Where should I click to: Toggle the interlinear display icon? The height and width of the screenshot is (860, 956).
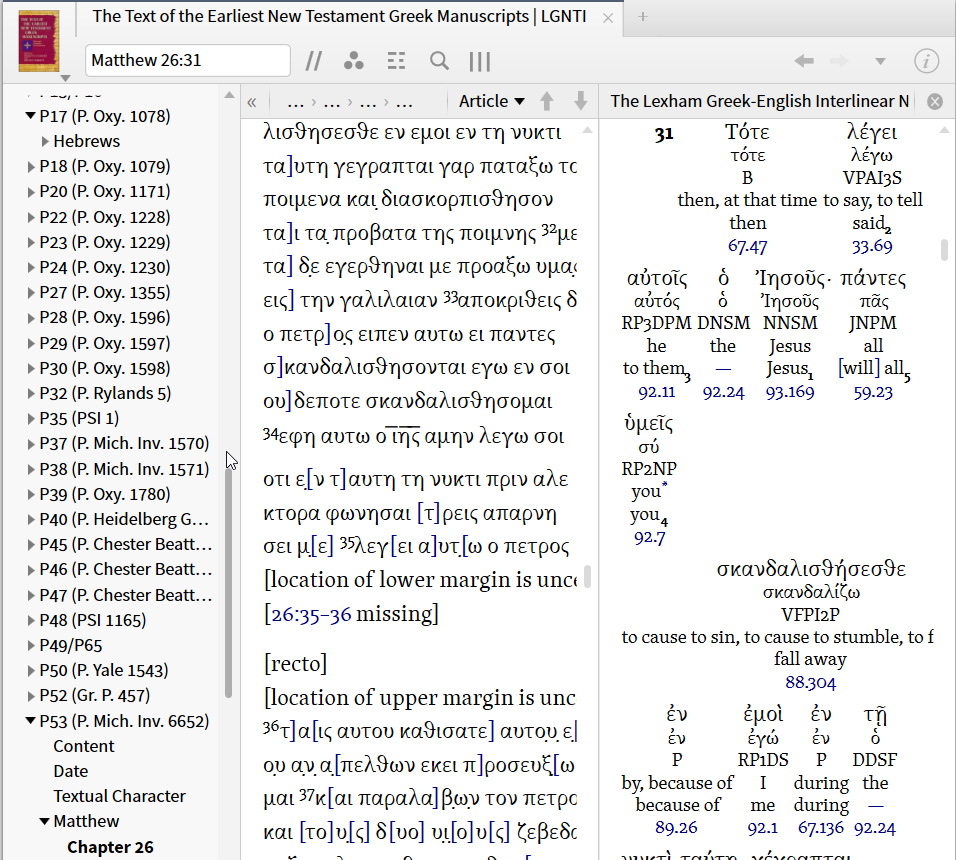click(x=397, y=61)
